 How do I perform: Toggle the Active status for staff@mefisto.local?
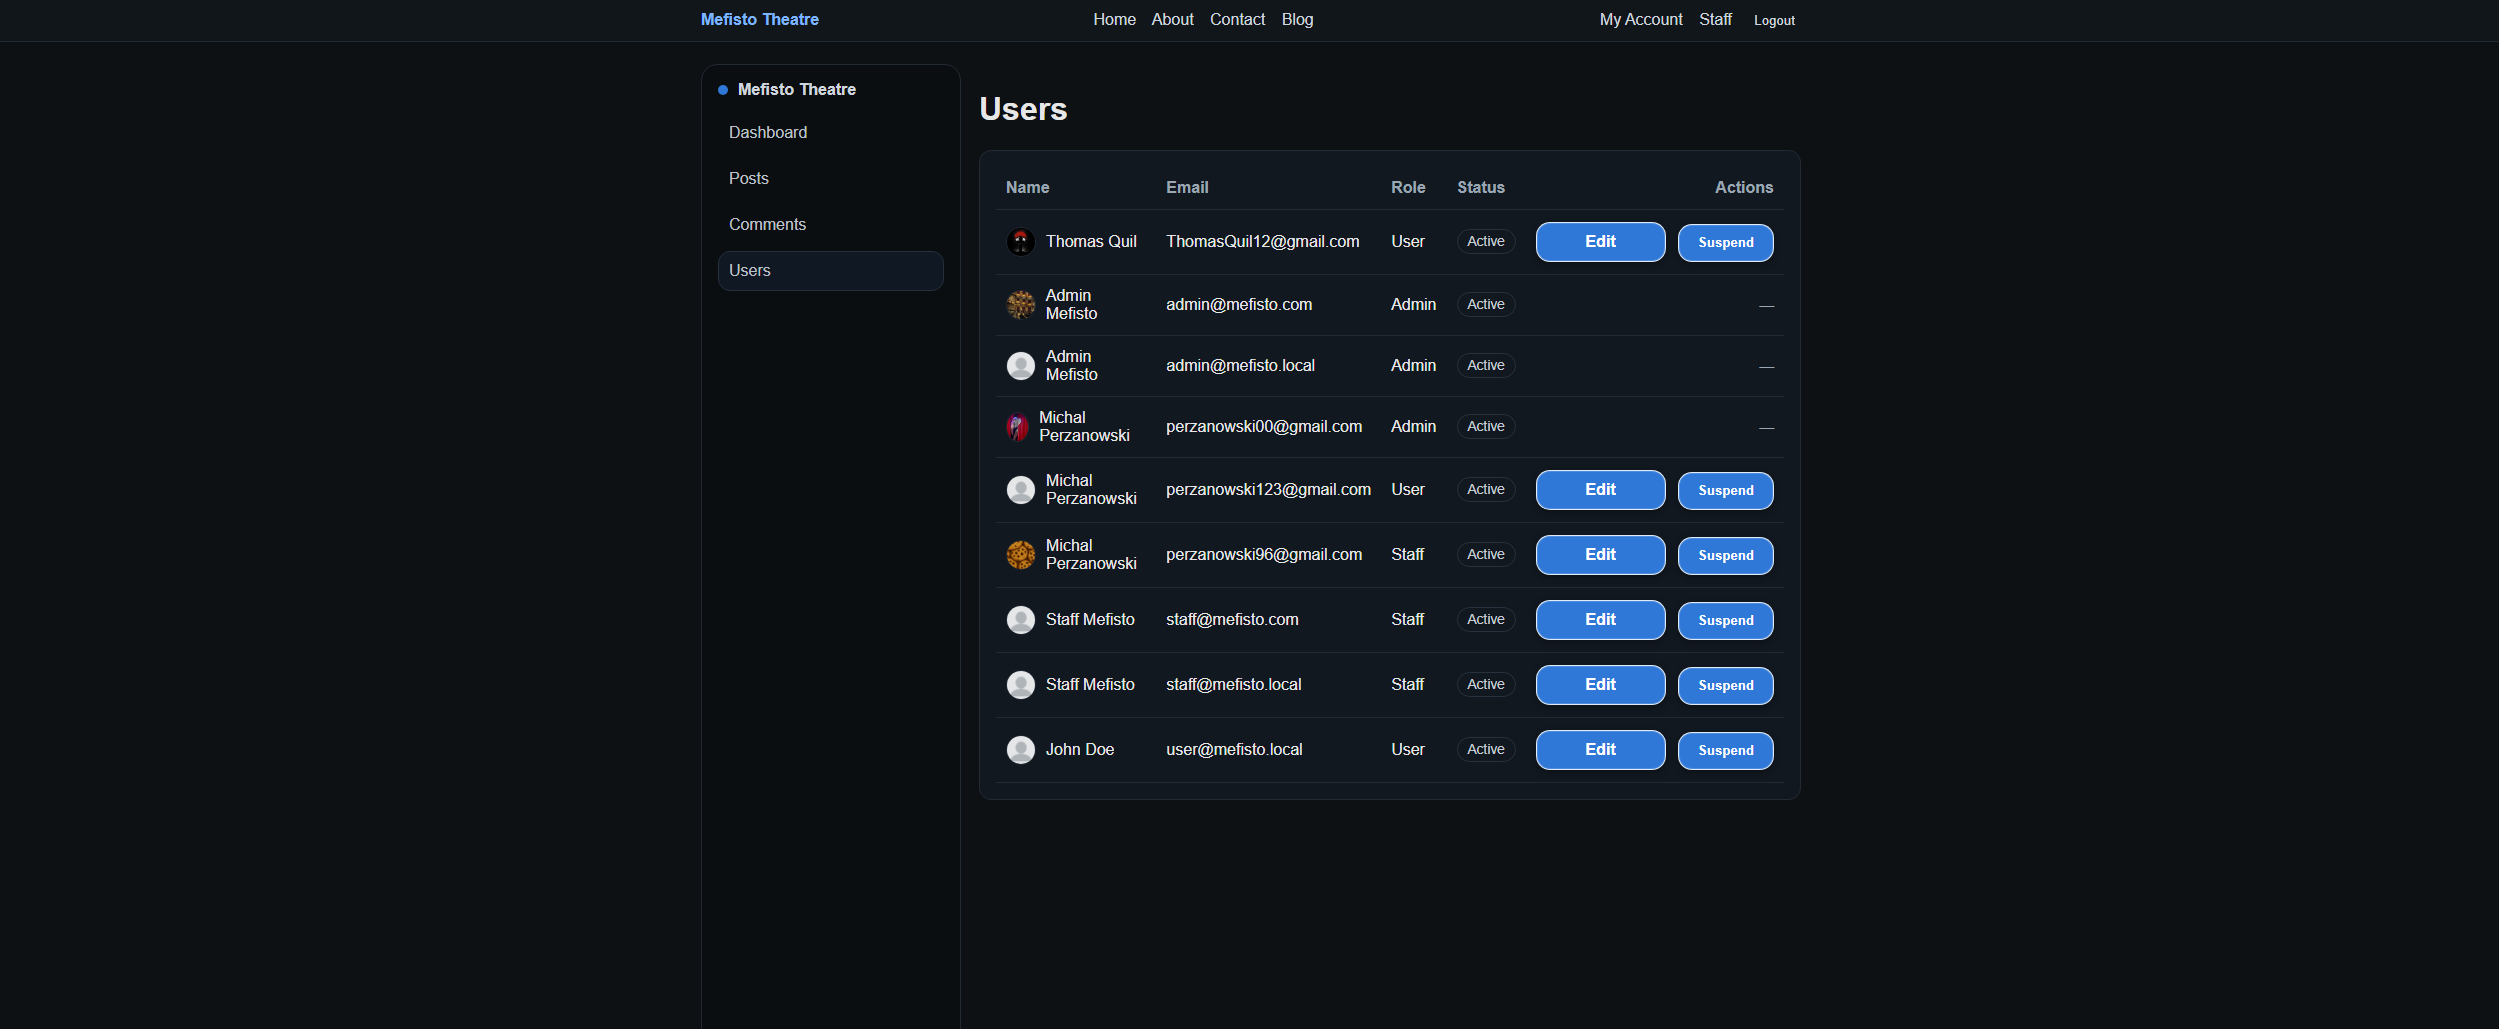pos(1486,685)
